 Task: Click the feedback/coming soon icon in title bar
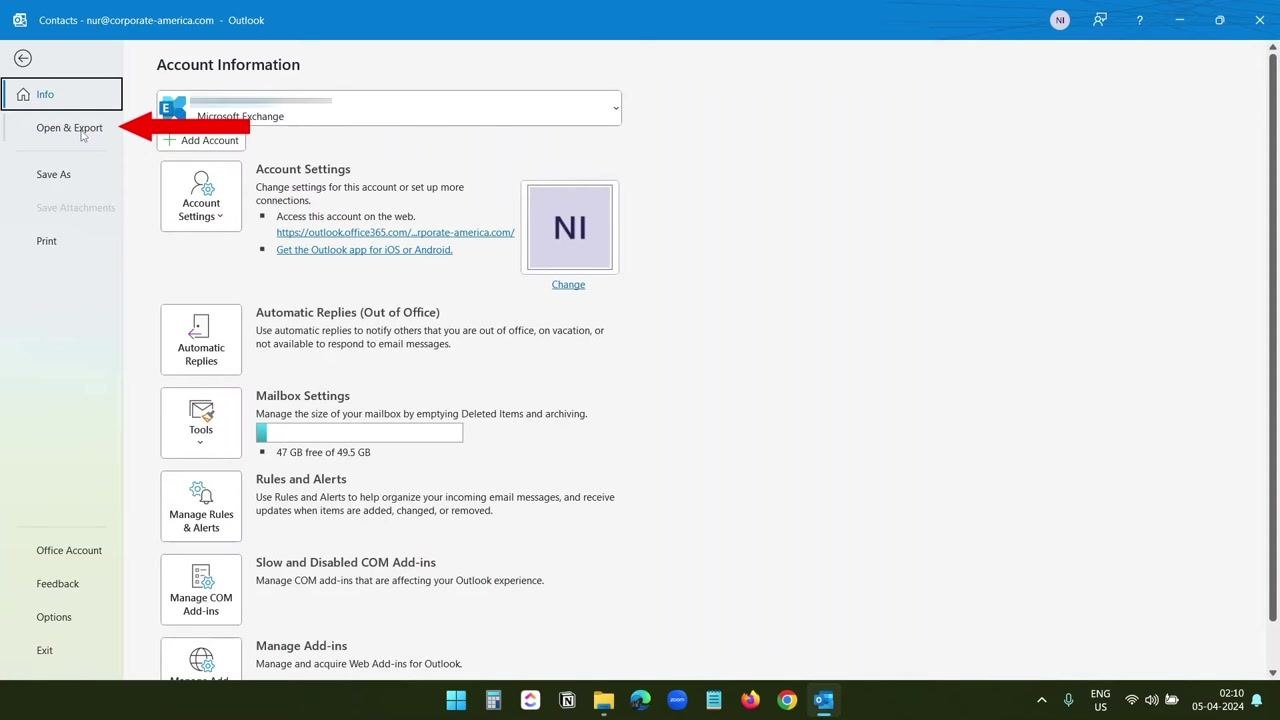(x=1100, y=20)
